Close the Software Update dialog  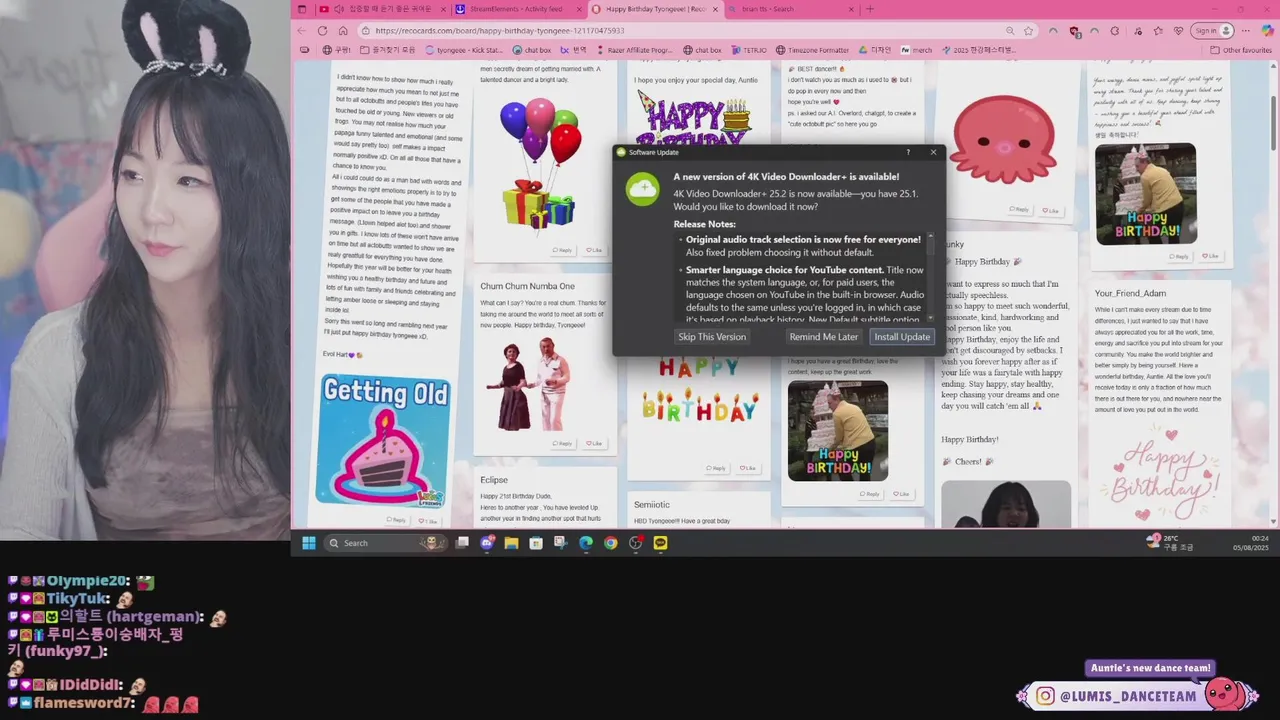[x=933, y=152]
